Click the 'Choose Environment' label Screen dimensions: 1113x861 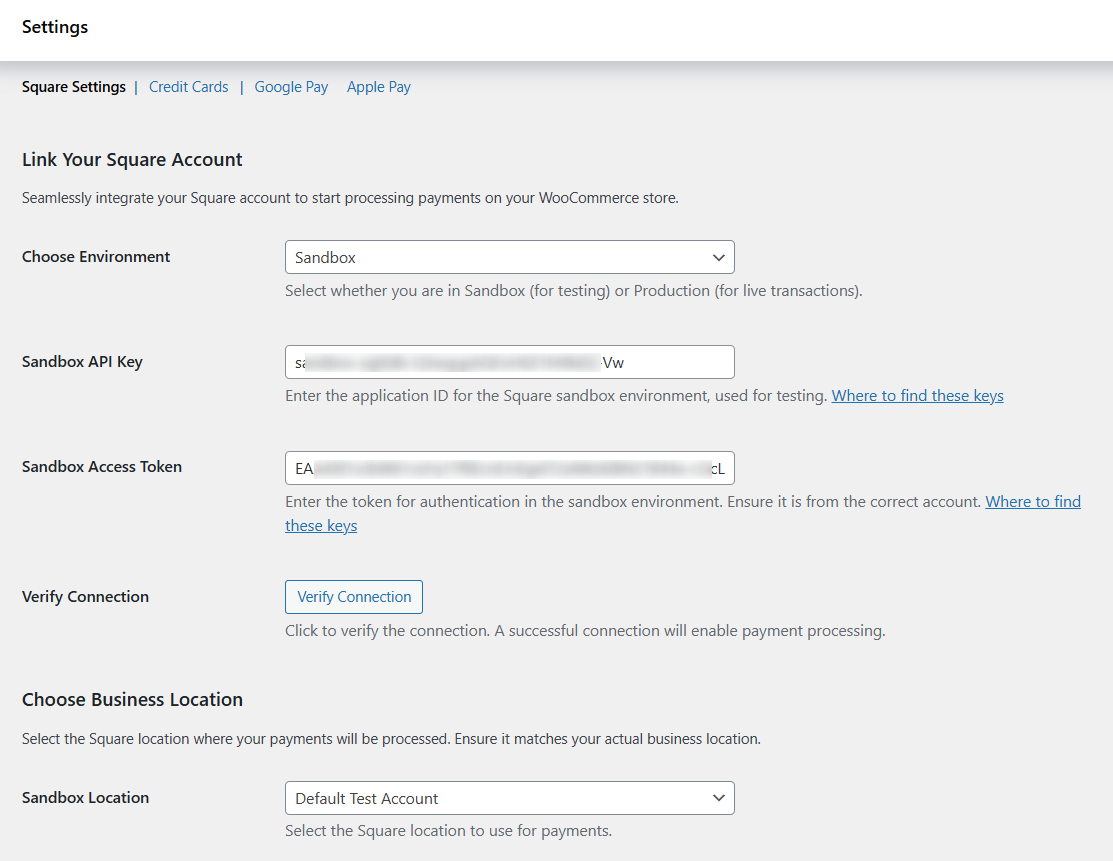(x=96, y=257)
